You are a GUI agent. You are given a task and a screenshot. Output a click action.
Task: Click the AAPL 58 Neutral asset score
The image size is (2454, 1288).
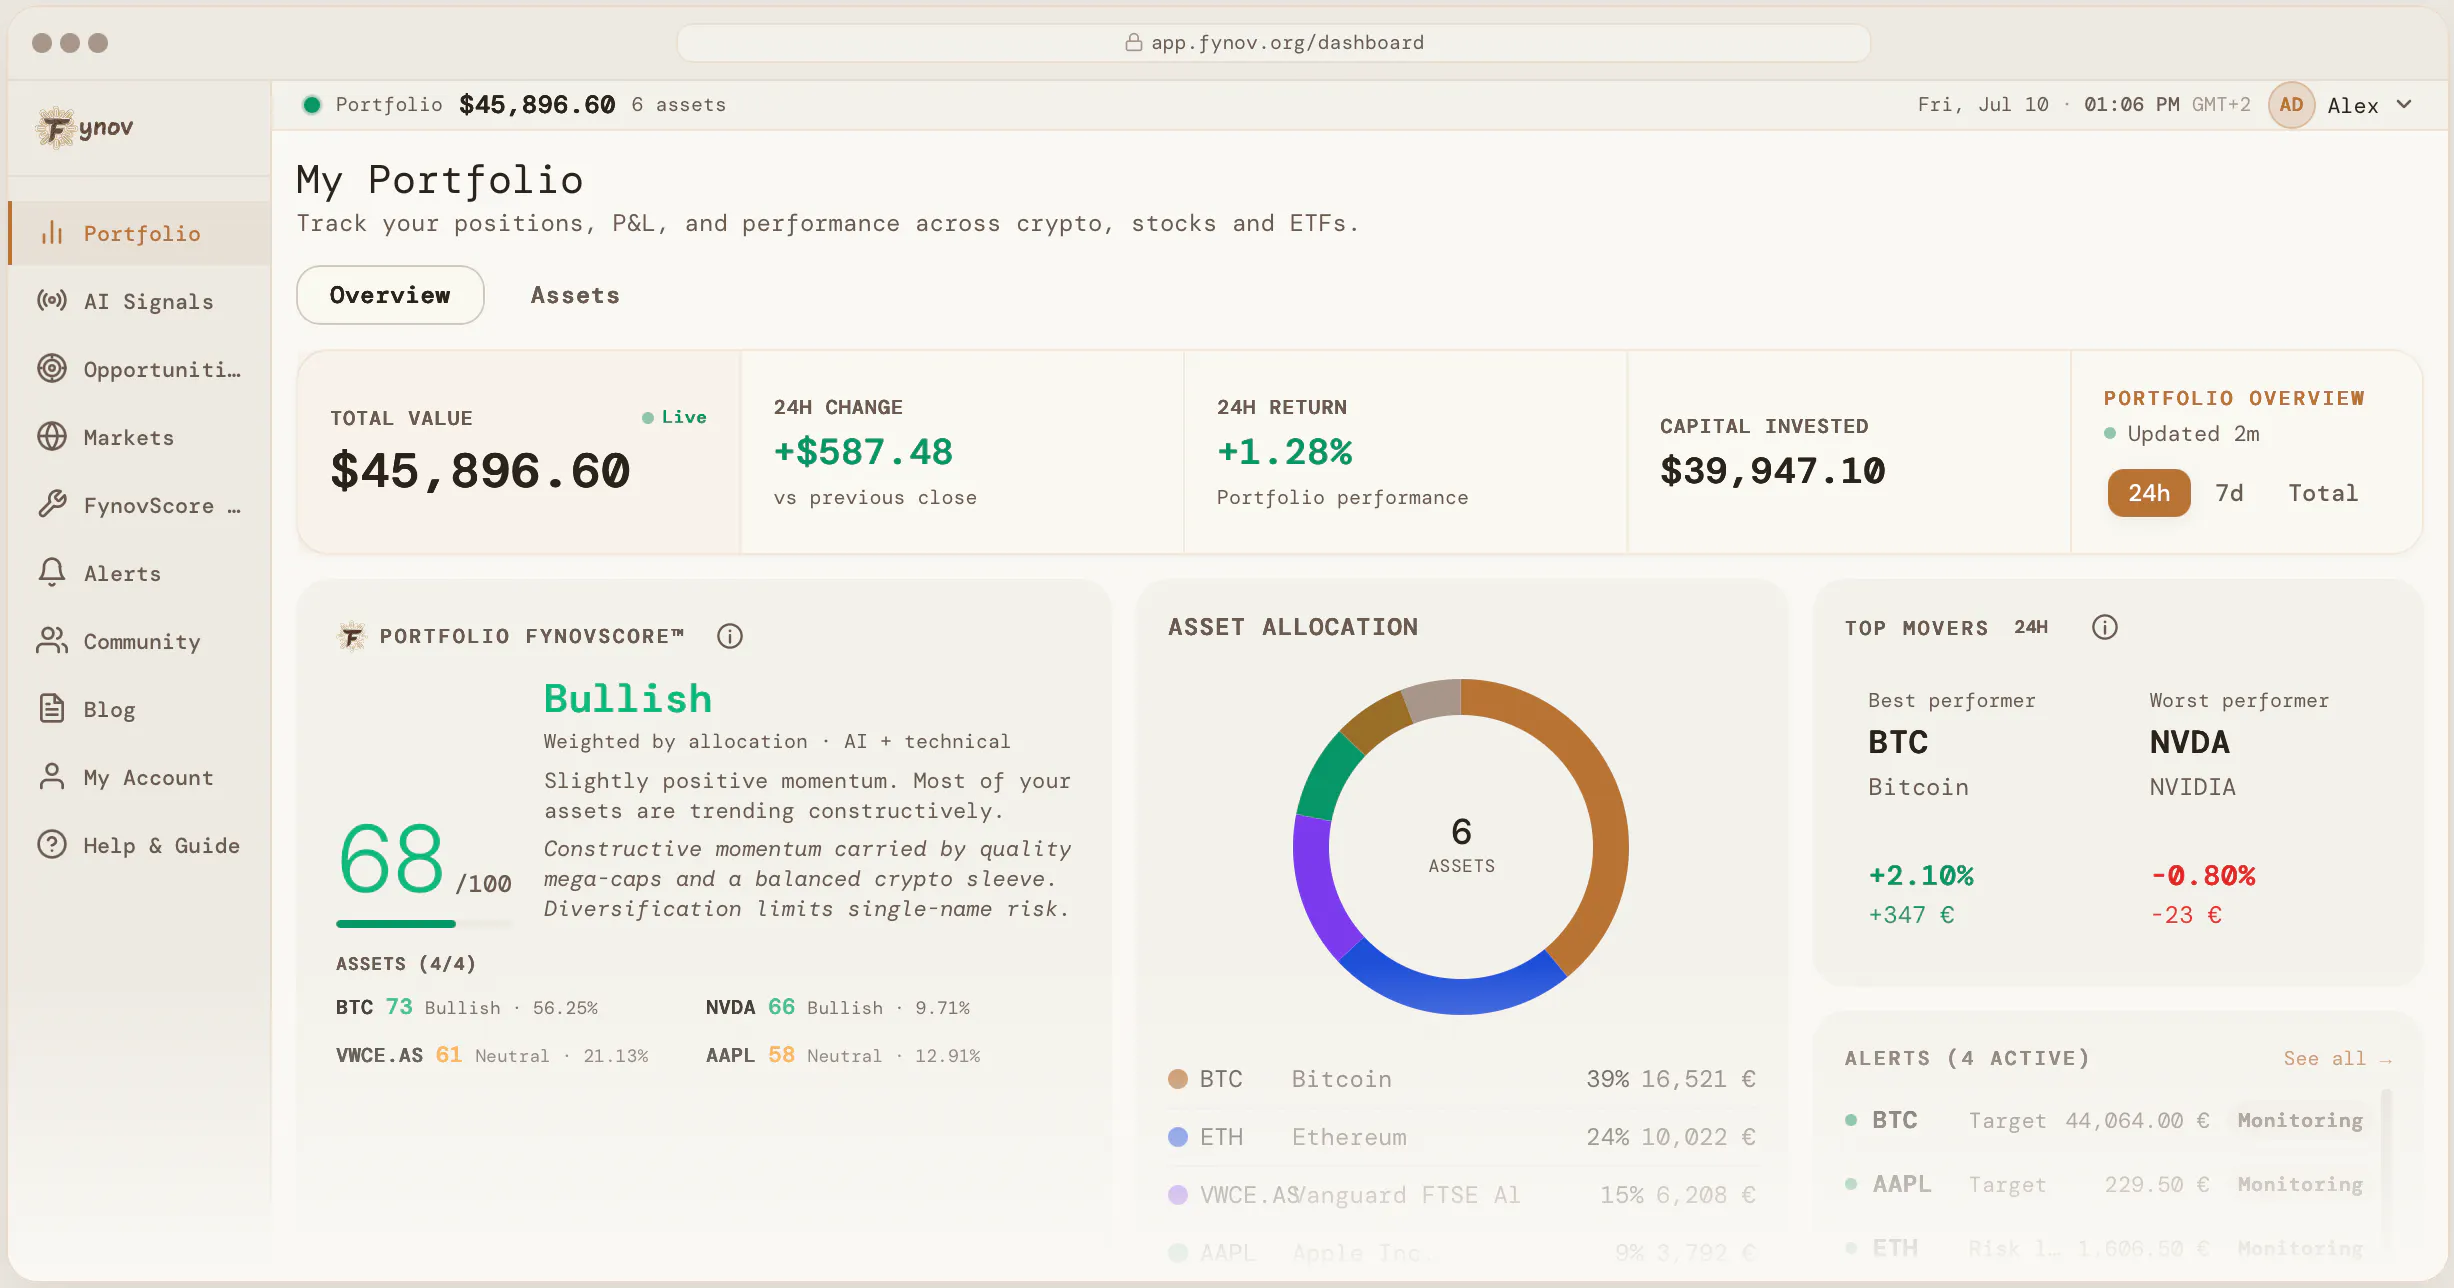point(843,1055)
